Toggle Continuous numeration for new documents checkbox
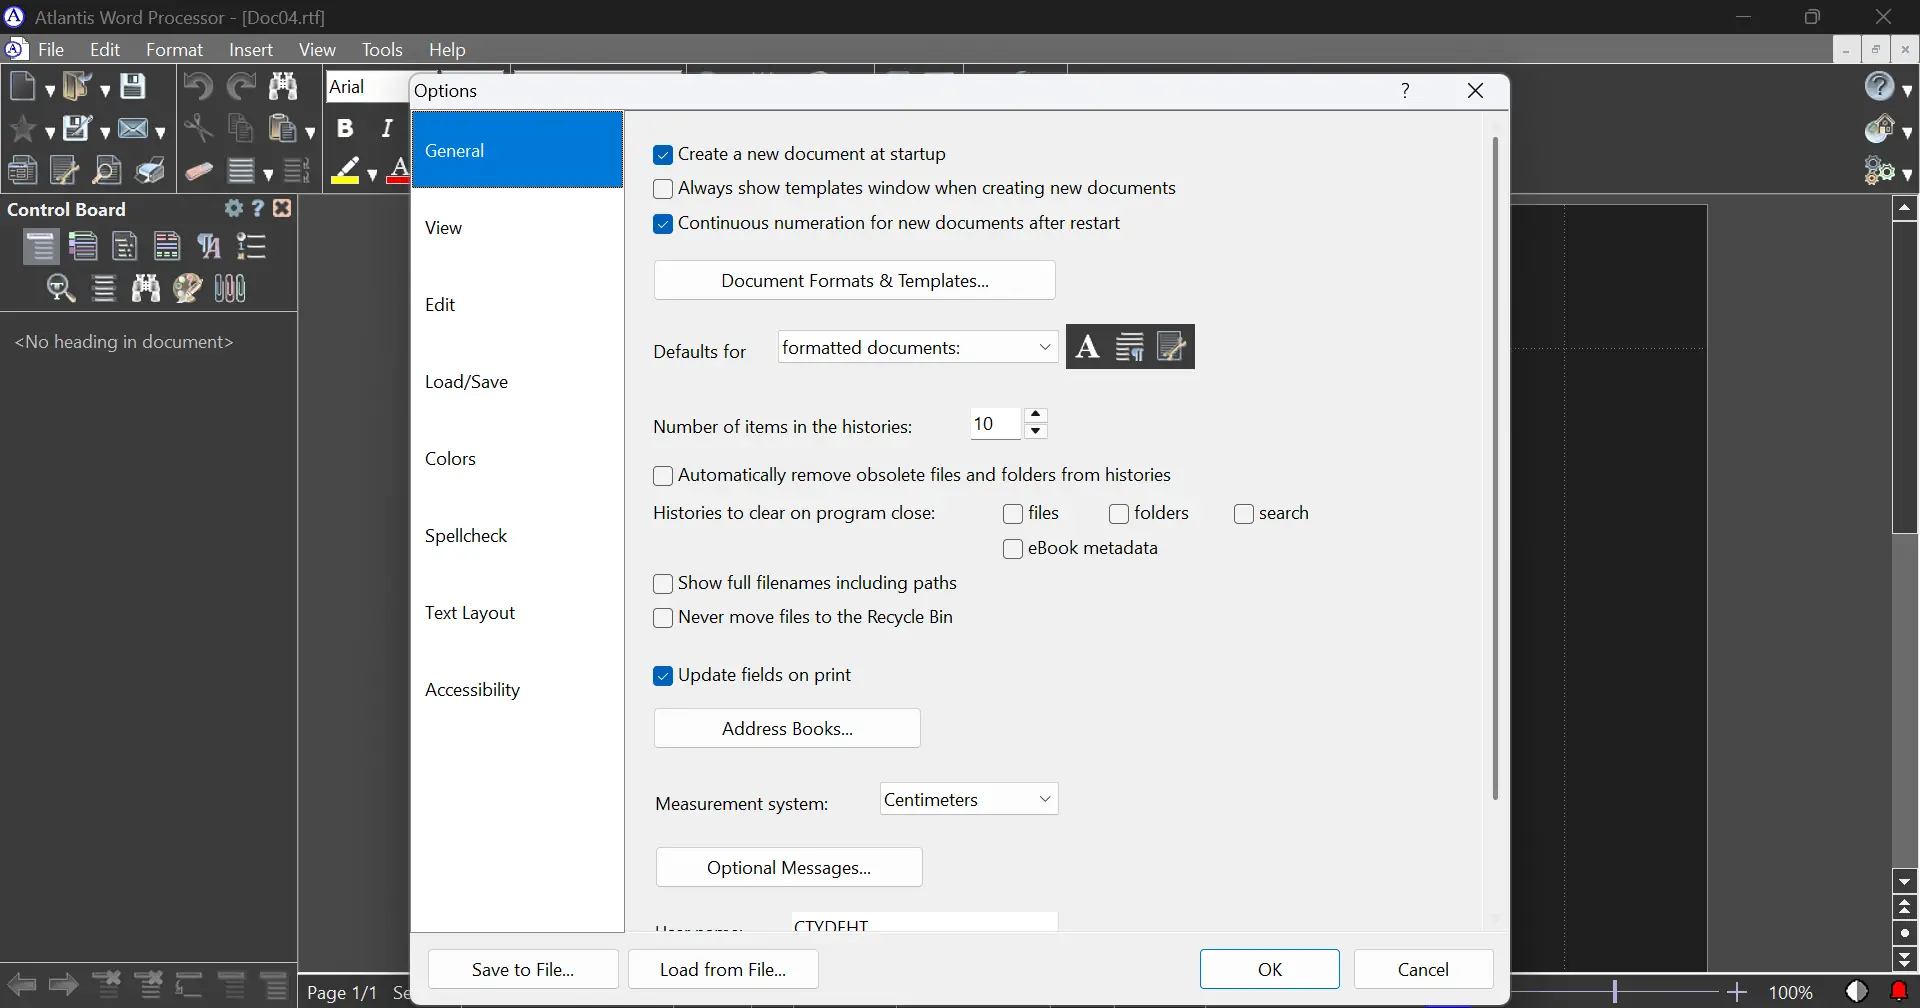Viewport: 1920px width, 1008px height. pyautogui.click(x=663, y=224)
